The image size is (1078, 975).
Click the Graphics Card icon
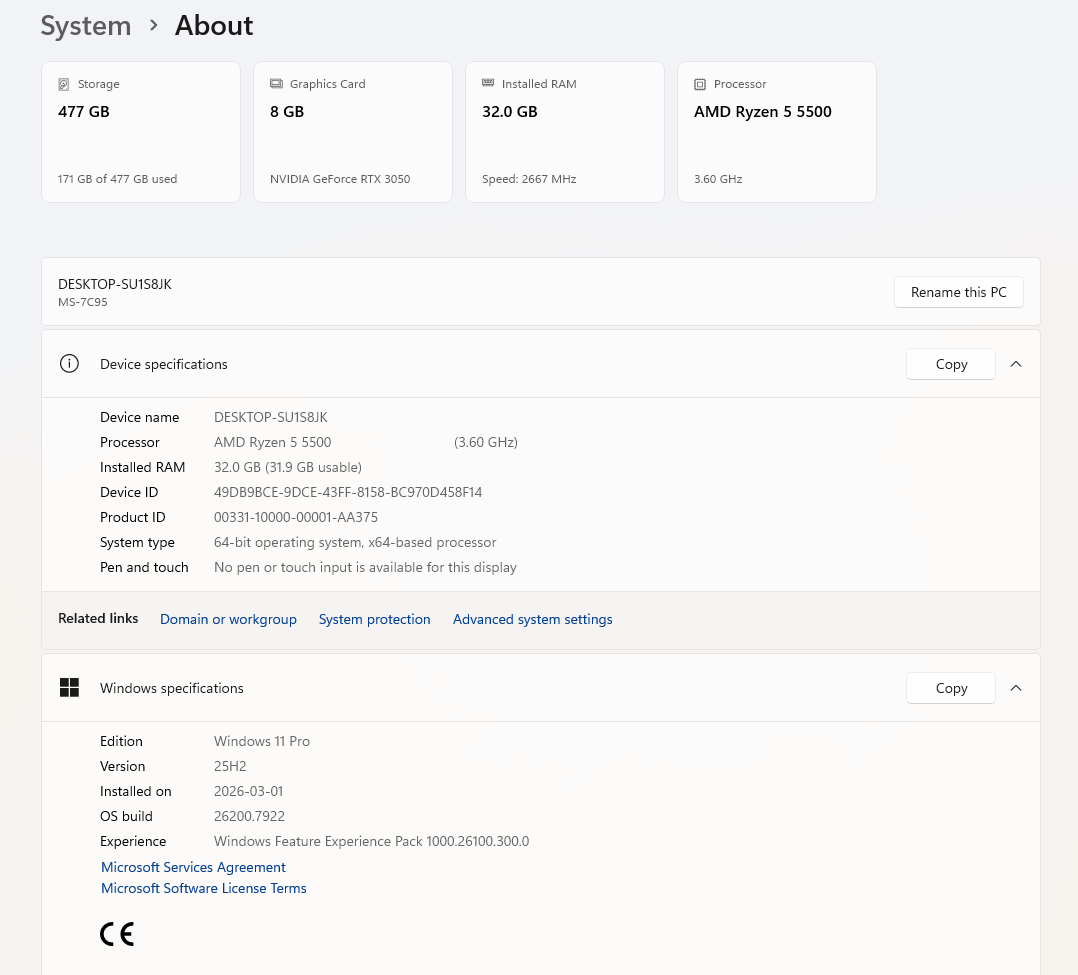coord(276,84)
